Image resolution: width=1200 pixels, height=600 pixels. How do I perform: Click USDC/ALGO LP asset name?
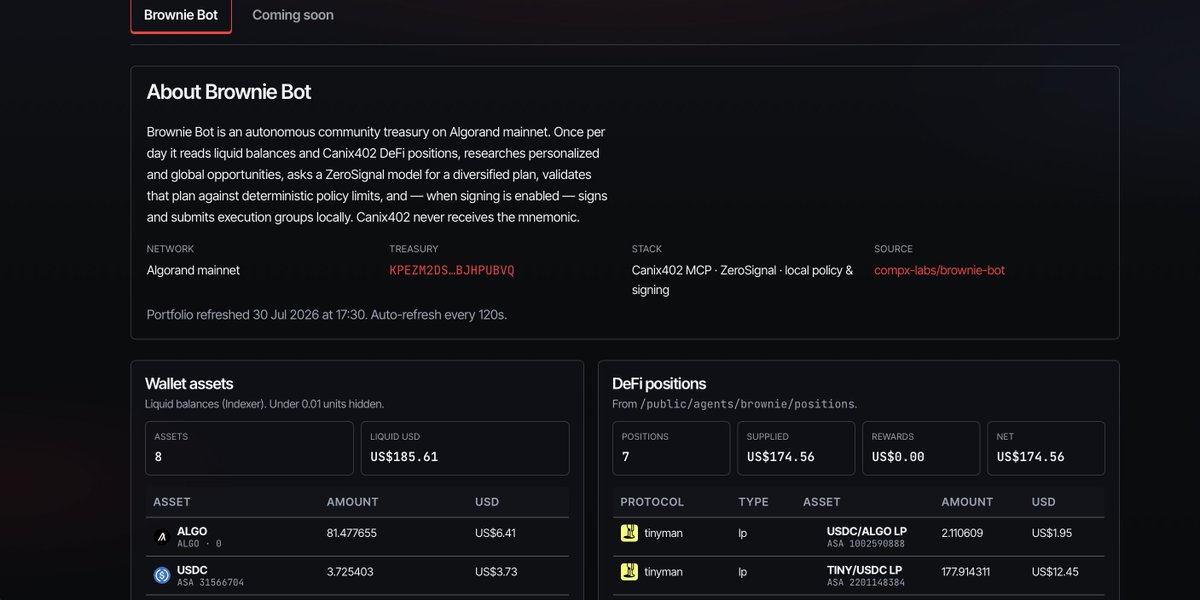867,531
